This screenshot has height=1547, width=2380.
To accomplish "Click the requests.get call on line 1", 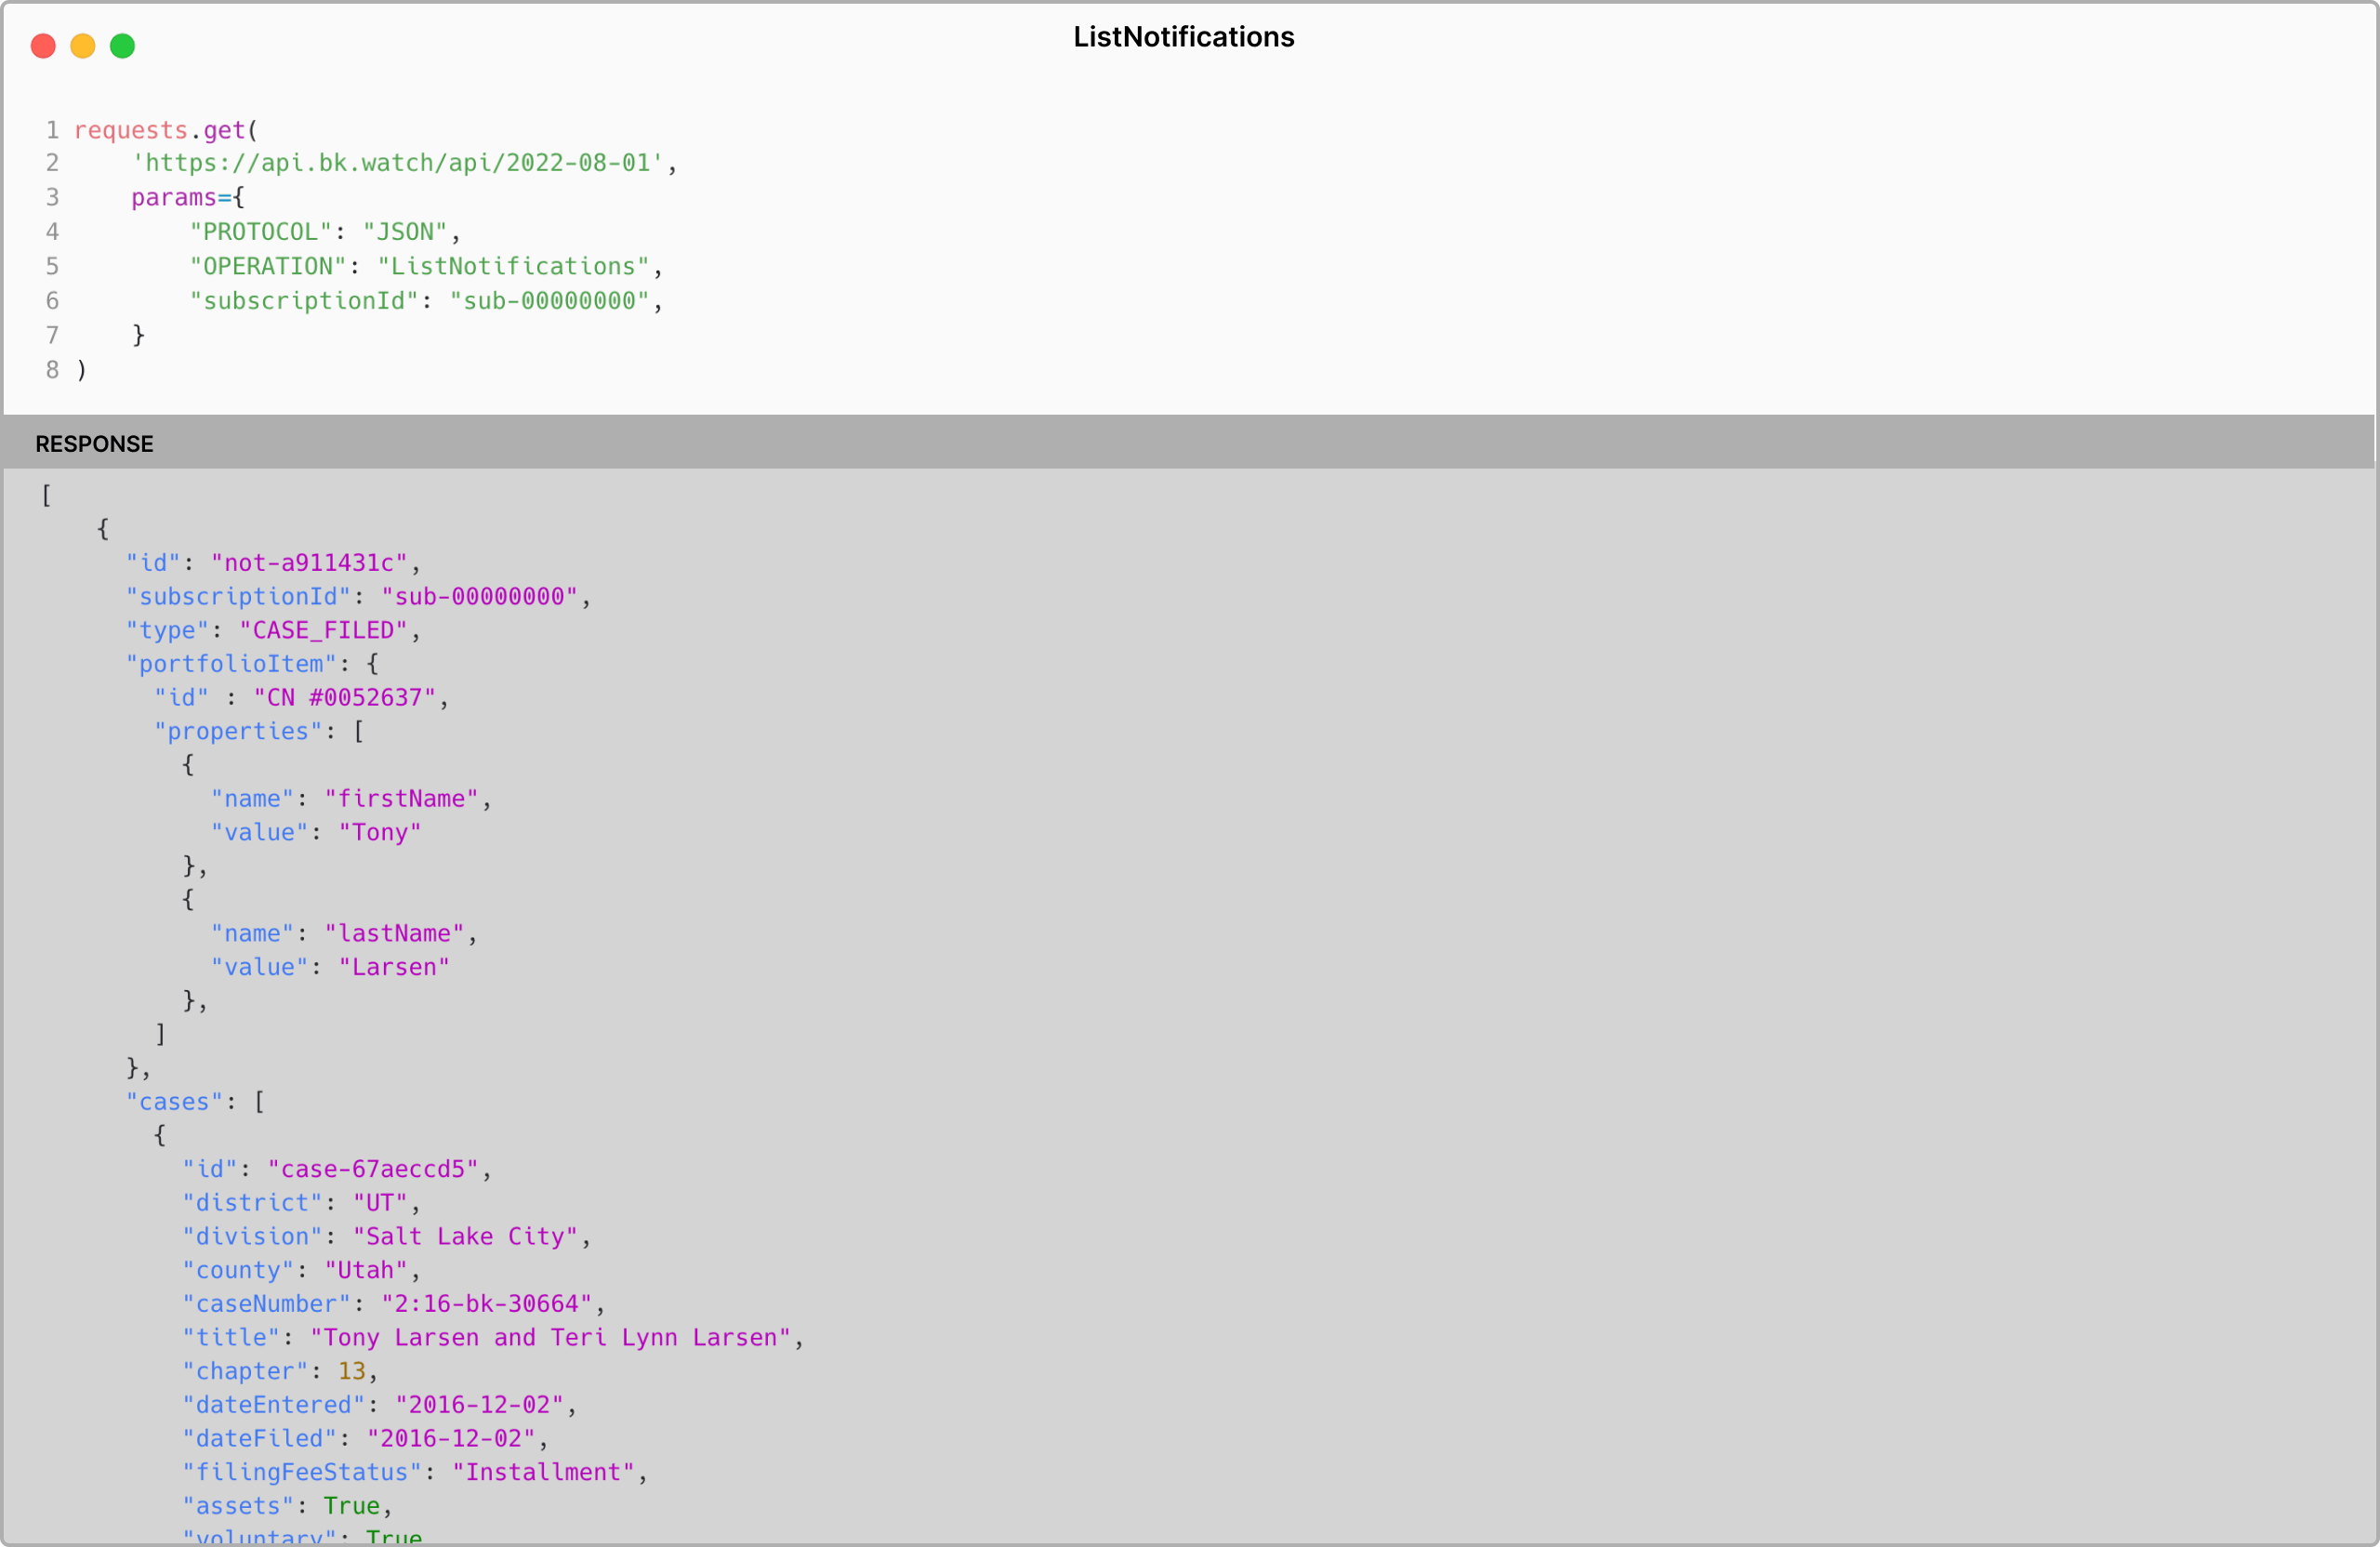I will coord(160,130).
